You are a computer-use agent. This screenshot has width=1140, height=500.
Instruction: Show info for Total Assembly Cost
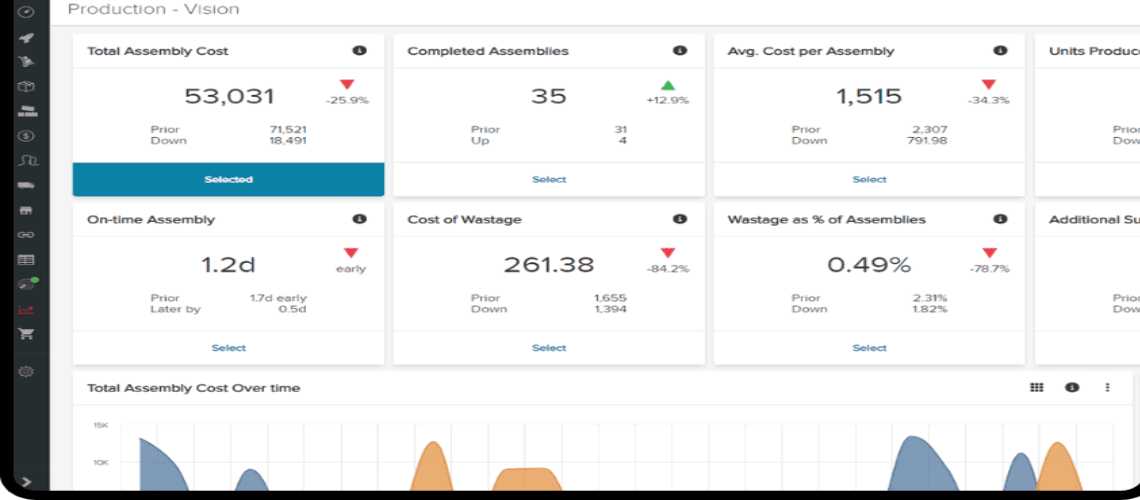(x=359, y=51)
